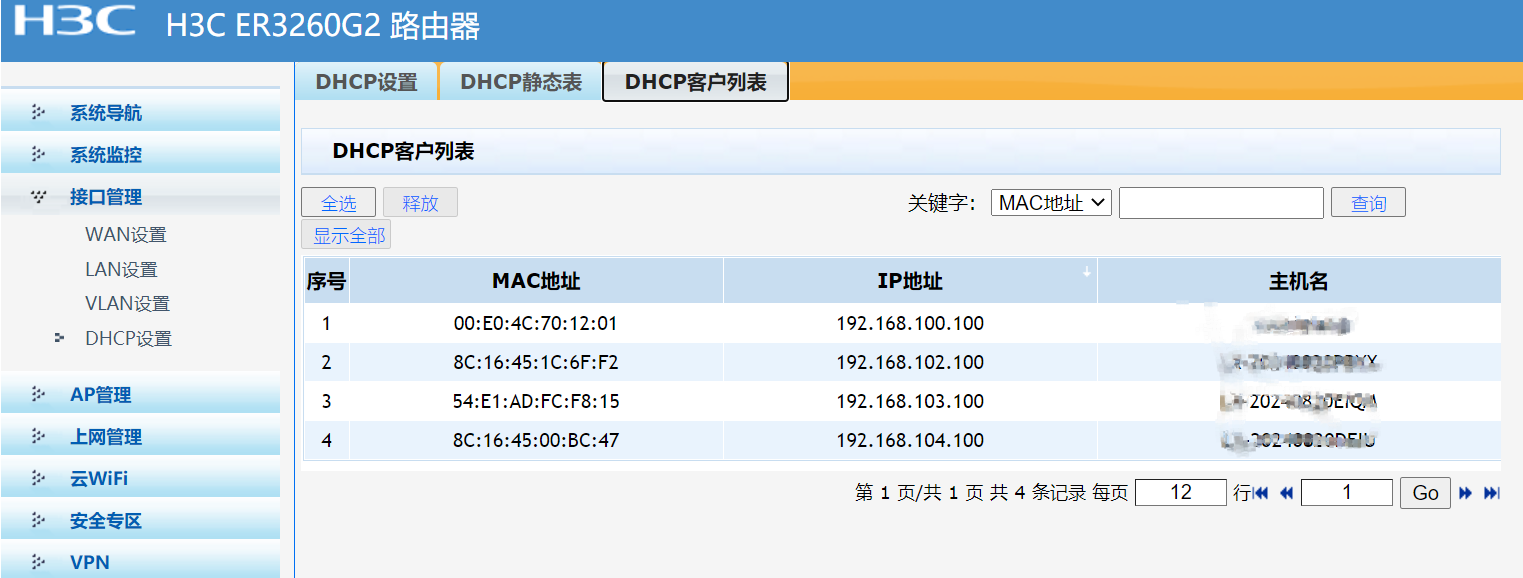Screen dimensions: 1523x578
Task: Expand 云WiFi menu section
Action: coord(141,478)
